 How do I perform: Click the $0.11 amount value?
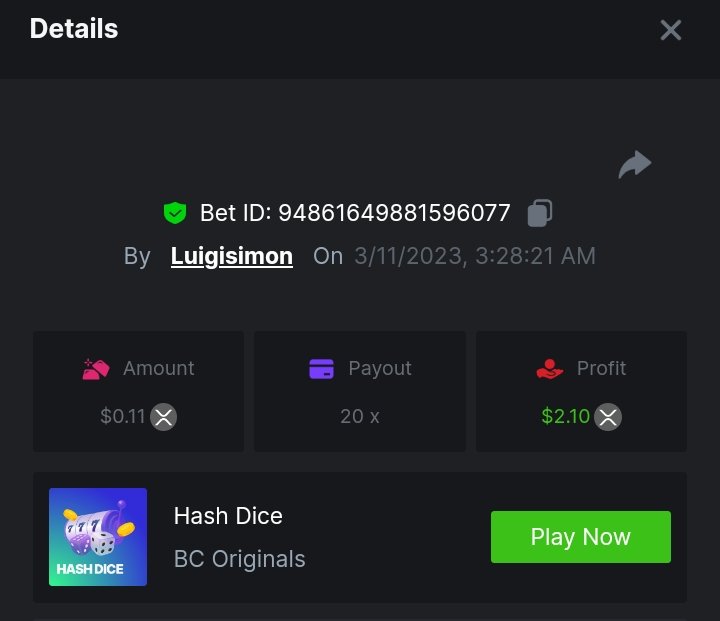click(123, 416)
